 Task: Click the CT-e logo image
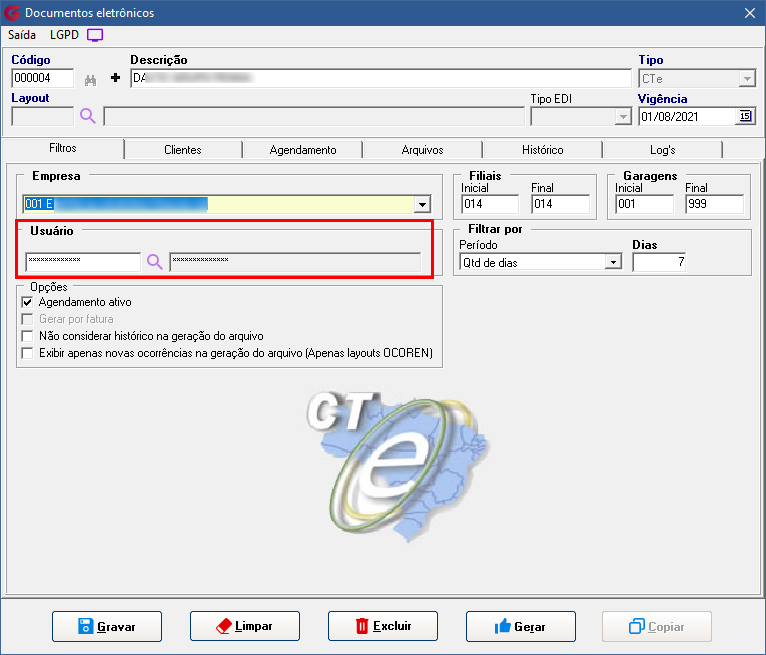(399, 466)
